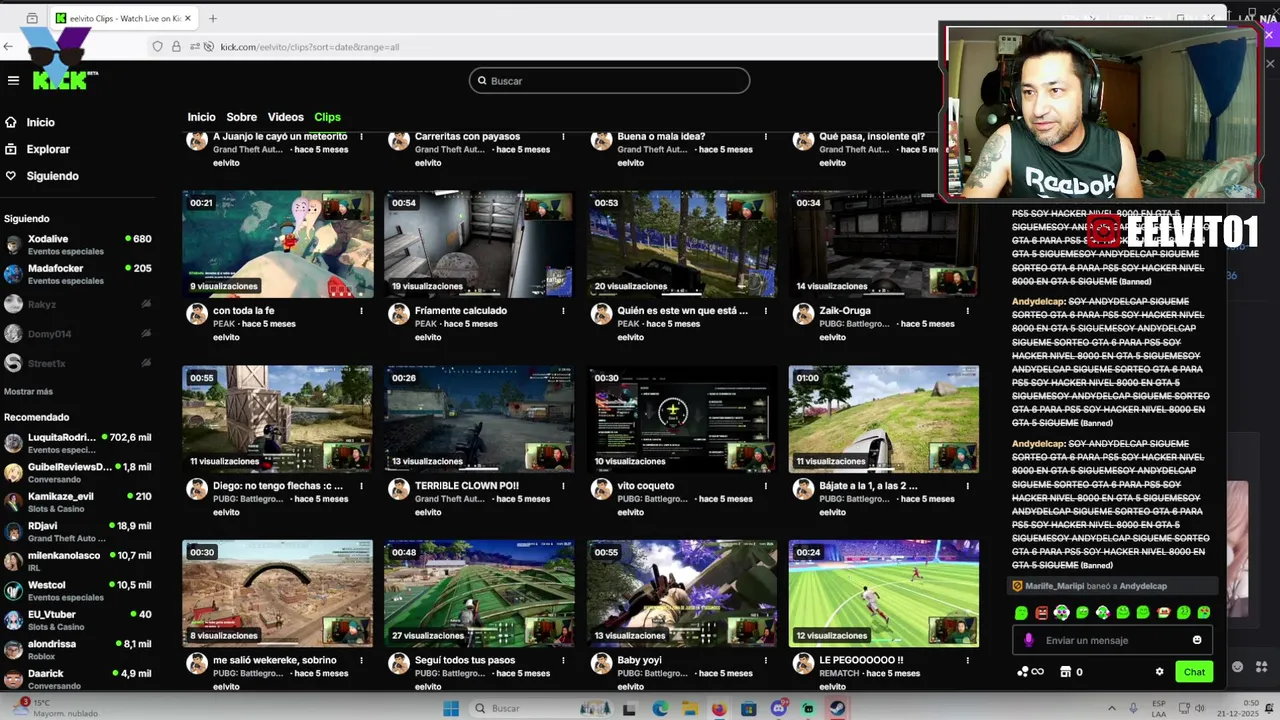Show hidden tray icons chevron

coord(1111,709)
